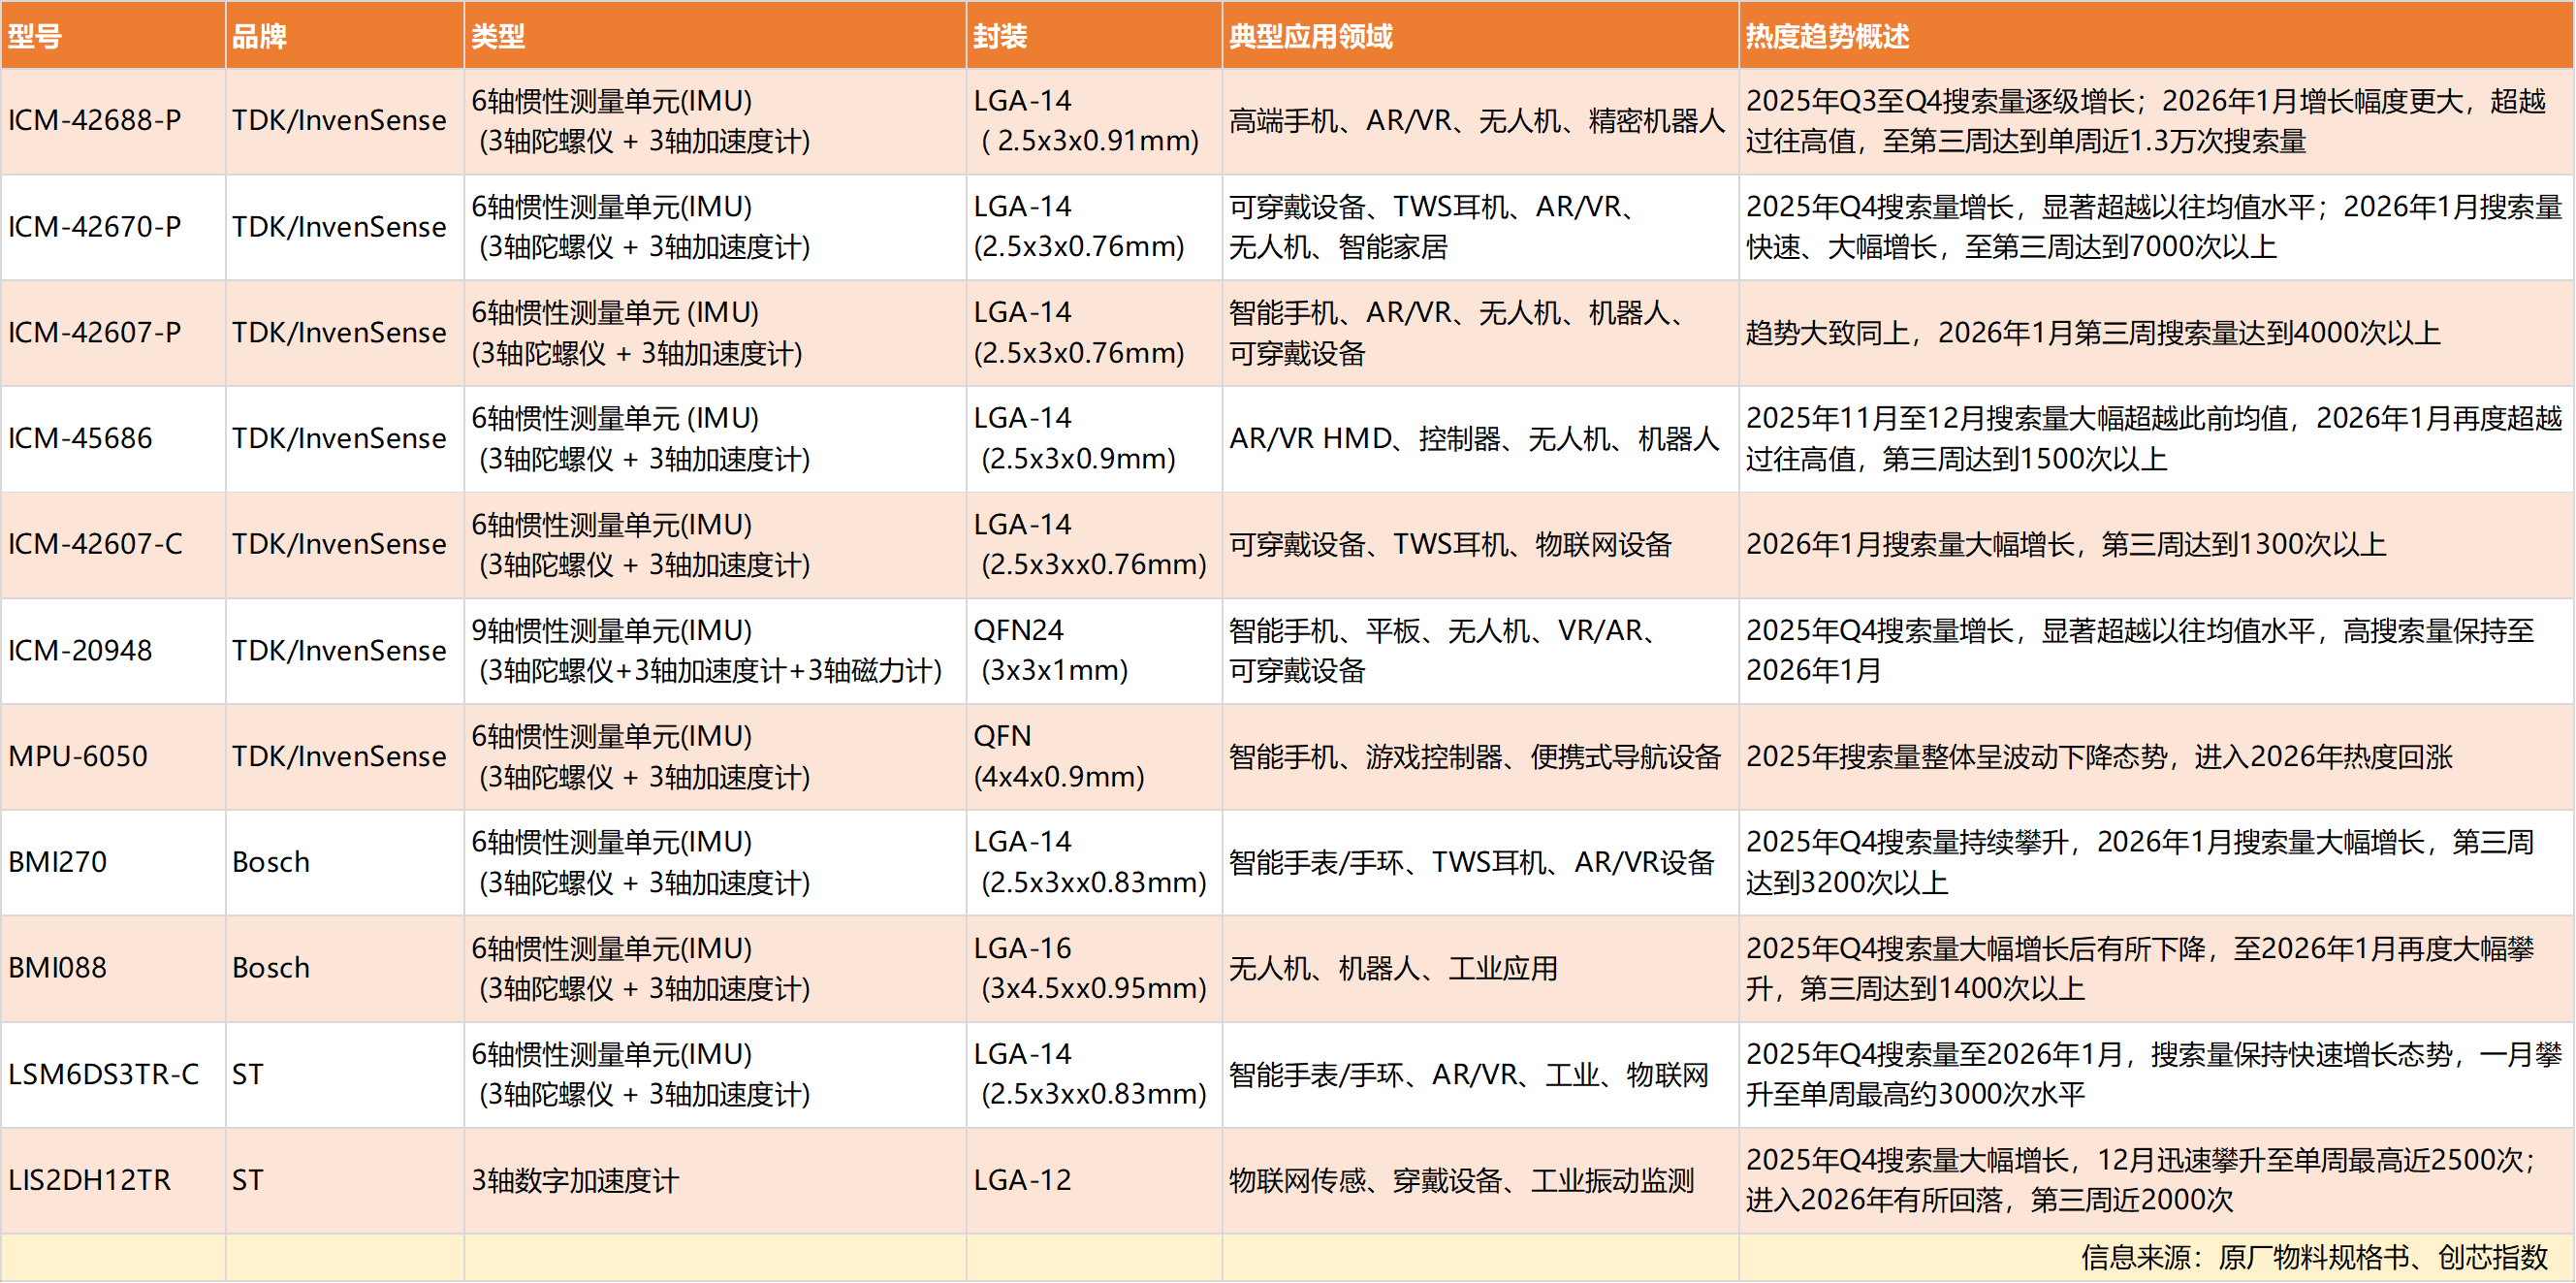Click the 典型应用领域 column header
2576x1283 pixels.
tap(1310, 37)
